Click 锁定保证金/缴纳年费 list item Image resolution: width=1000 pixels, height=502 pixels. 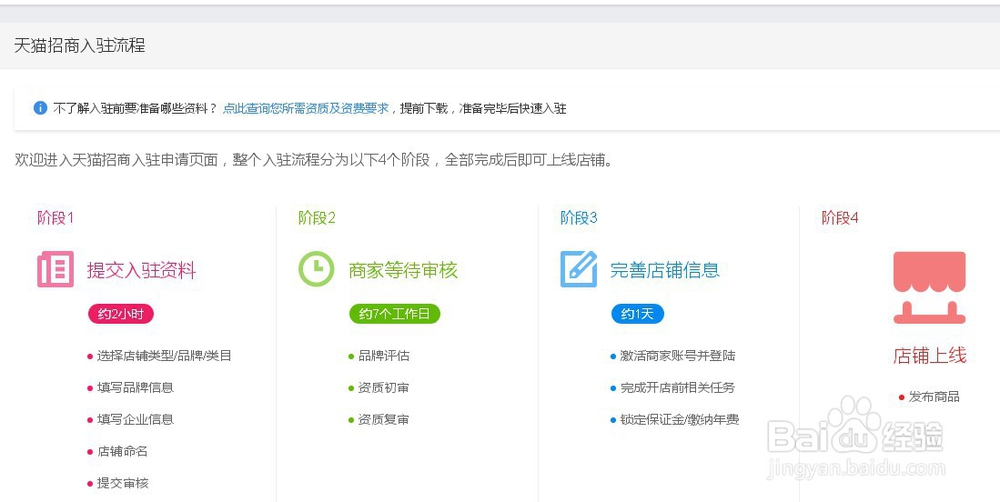tap(675, 420)
